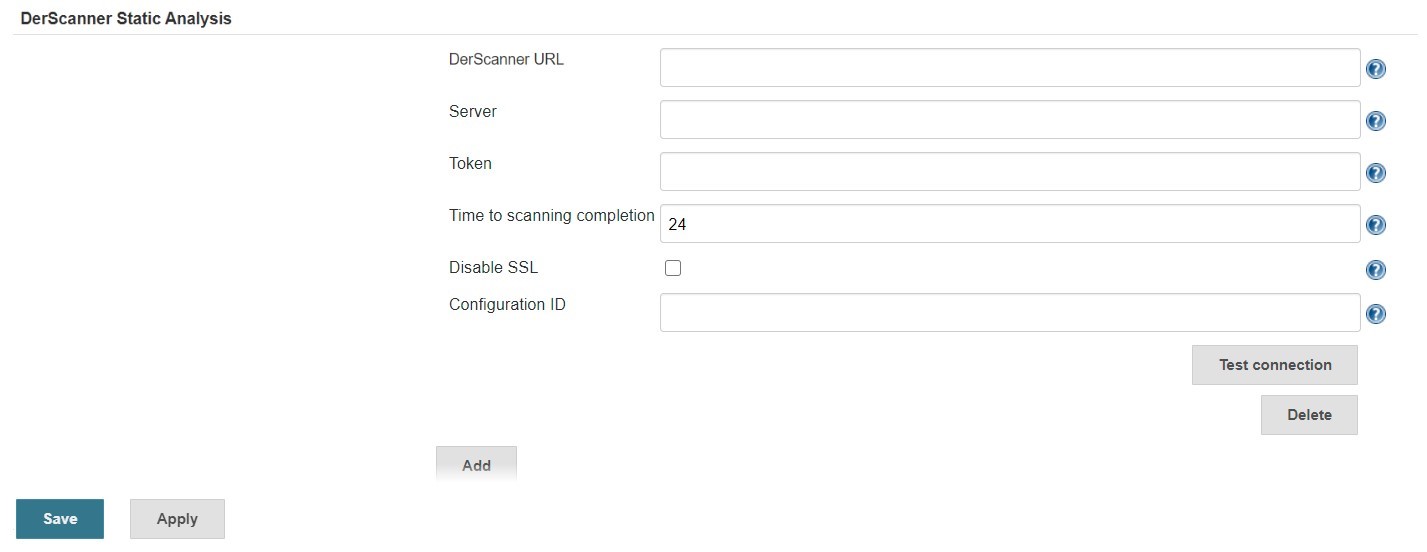Viewport: 1427px width, 552px height.
Task: Click the Disable SSL label
Action: pos(493,268)
